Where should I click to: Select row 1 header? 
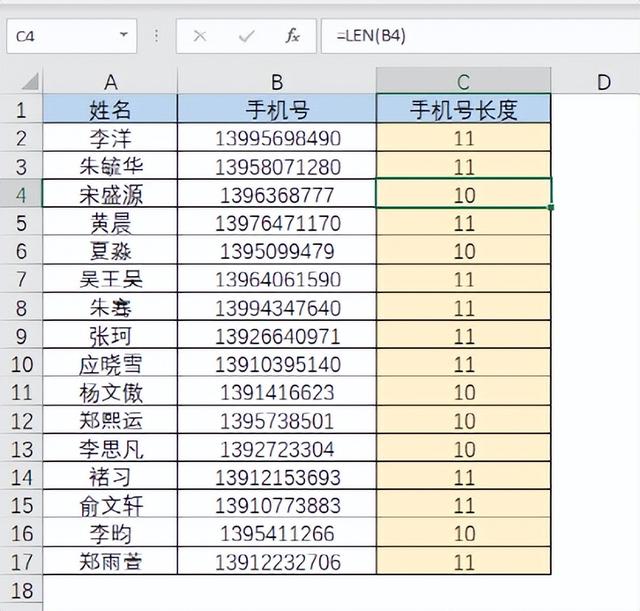pos(21,109)
